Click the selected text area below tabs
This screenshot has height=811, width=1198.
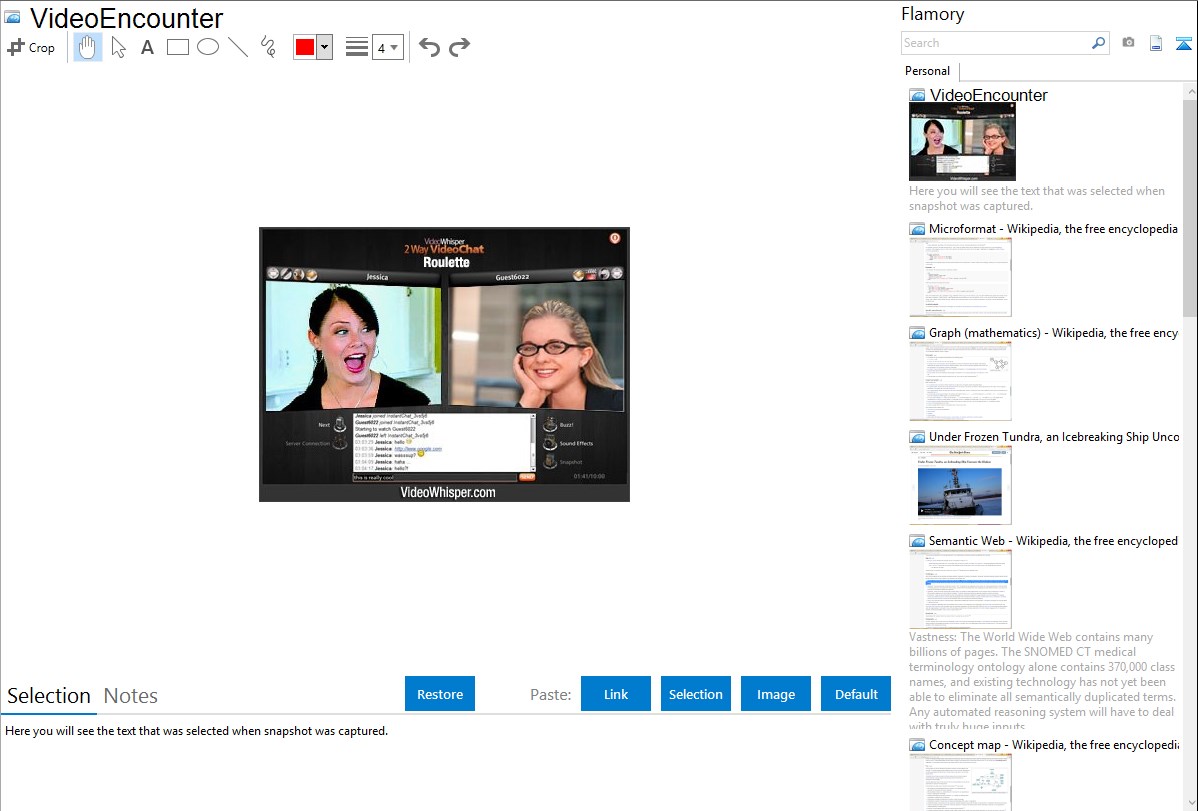pyautogui.click(x=446, y=763)
